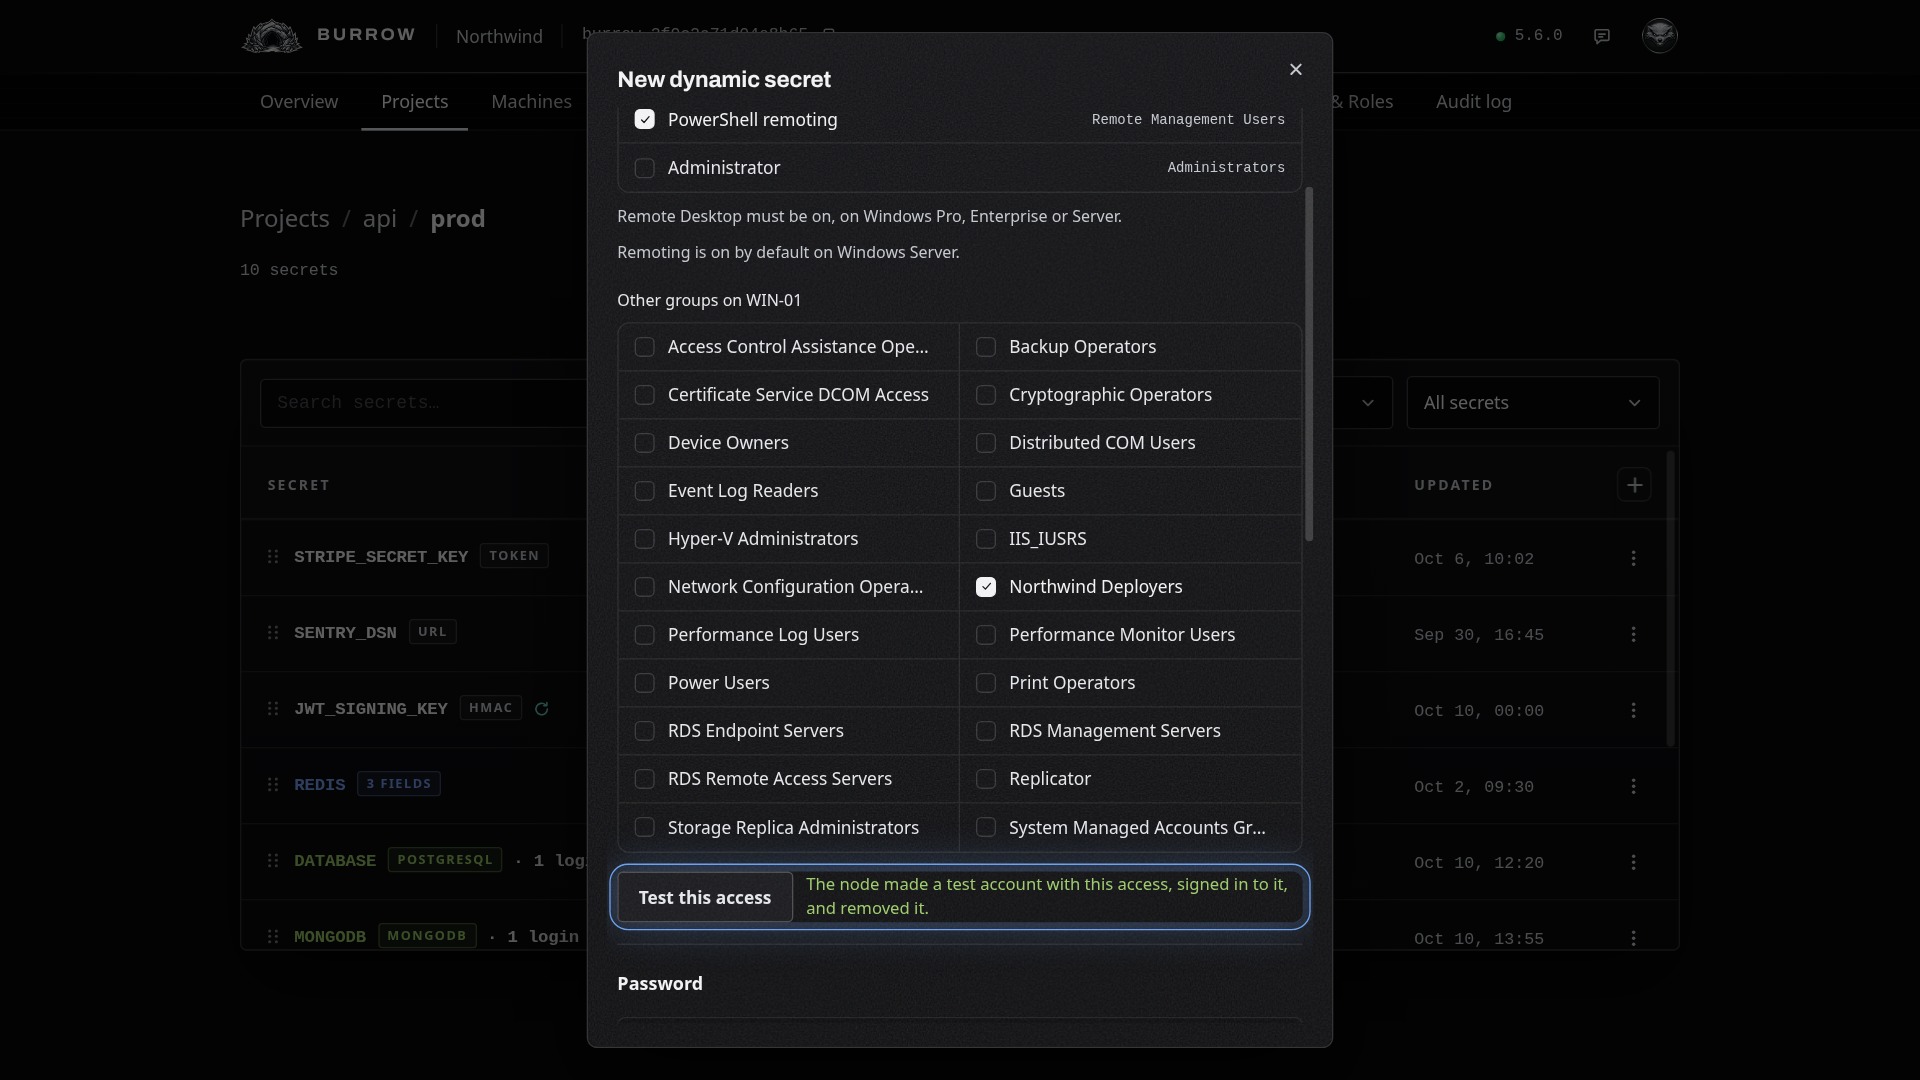Select the Projects tab
The image size is (1920, 1080).
coord(414,101)
